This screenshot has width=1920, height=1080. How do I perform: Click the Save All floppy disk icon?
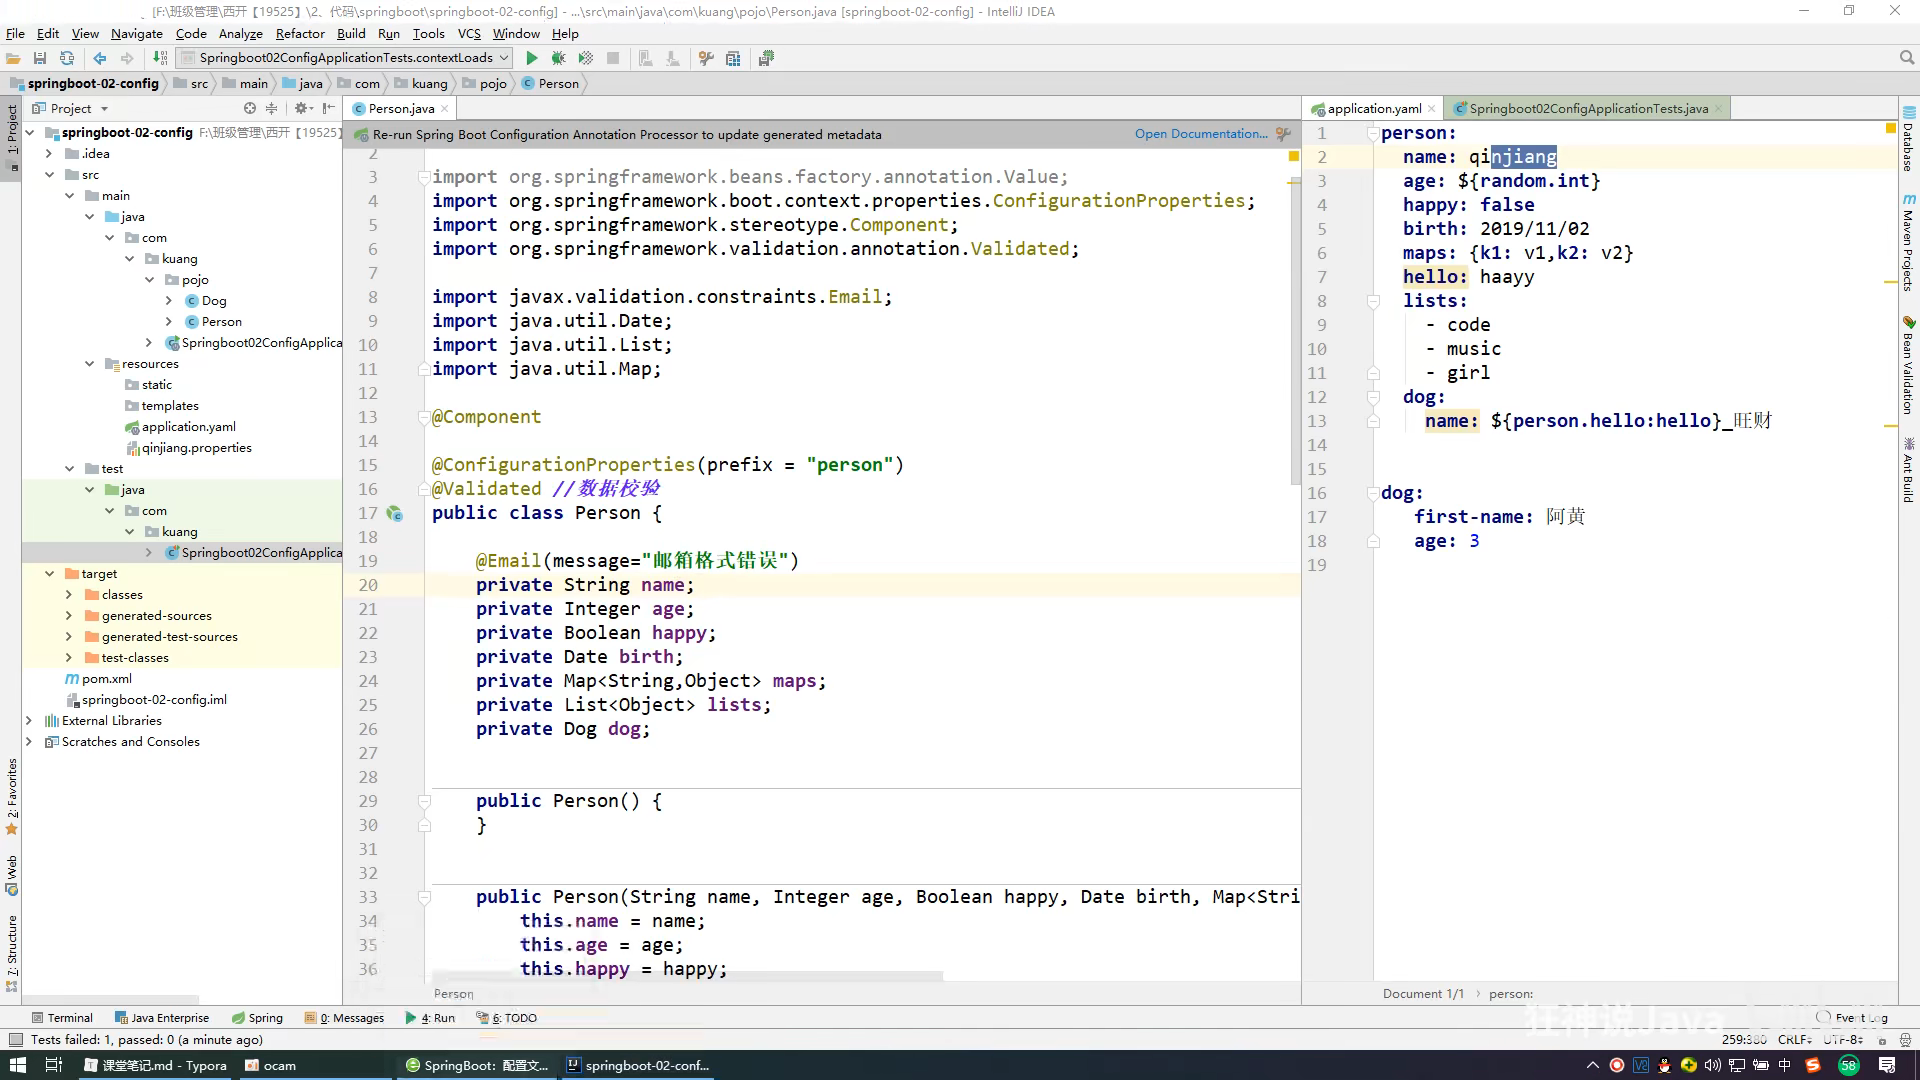coord(40,58)
